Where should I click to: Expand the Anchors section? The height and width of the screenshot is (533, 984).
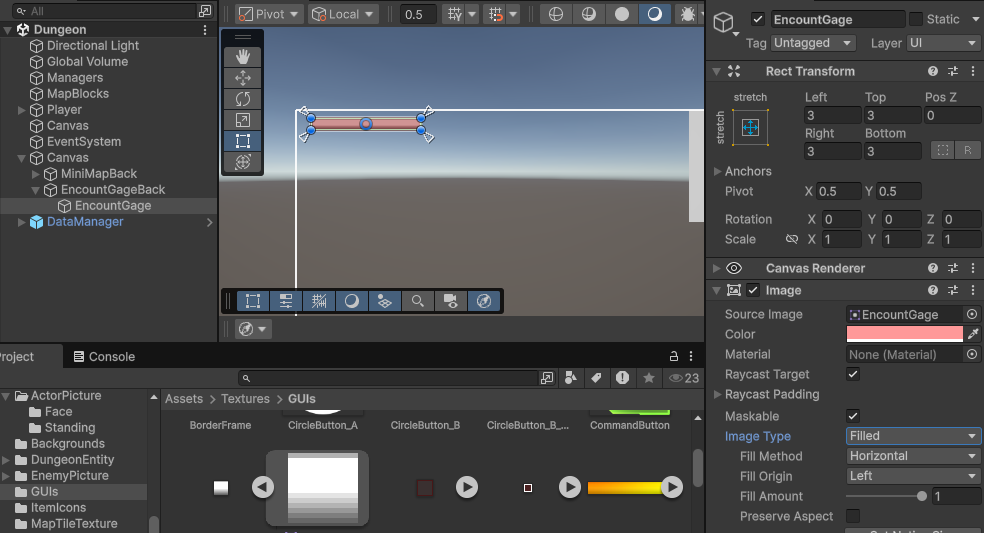pyautogui.click(x=717, y=171)
